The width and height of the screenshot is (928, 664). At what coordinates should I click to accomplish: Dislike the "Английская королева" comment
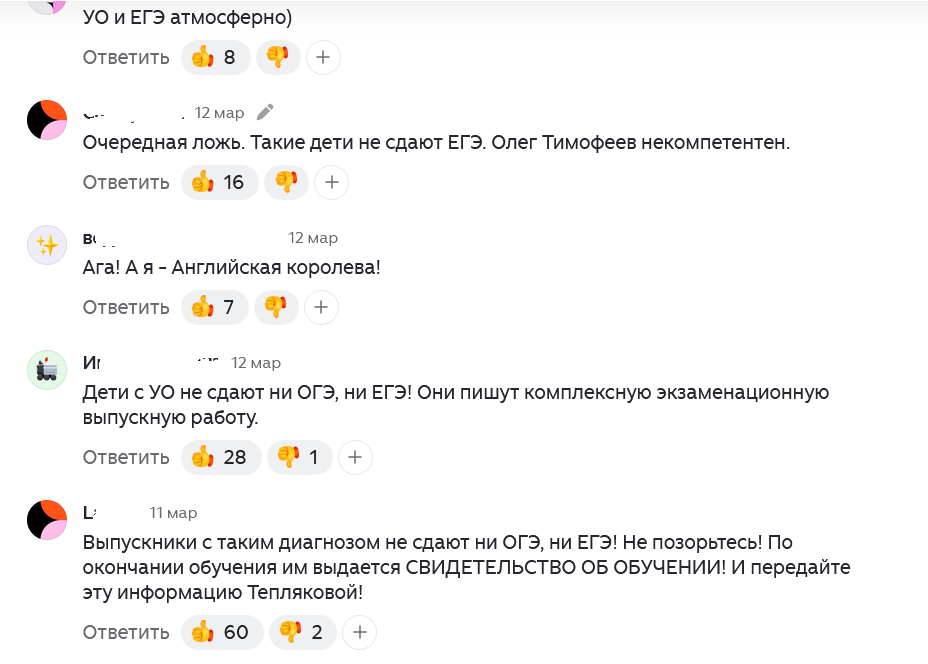(x=276, y=307)
